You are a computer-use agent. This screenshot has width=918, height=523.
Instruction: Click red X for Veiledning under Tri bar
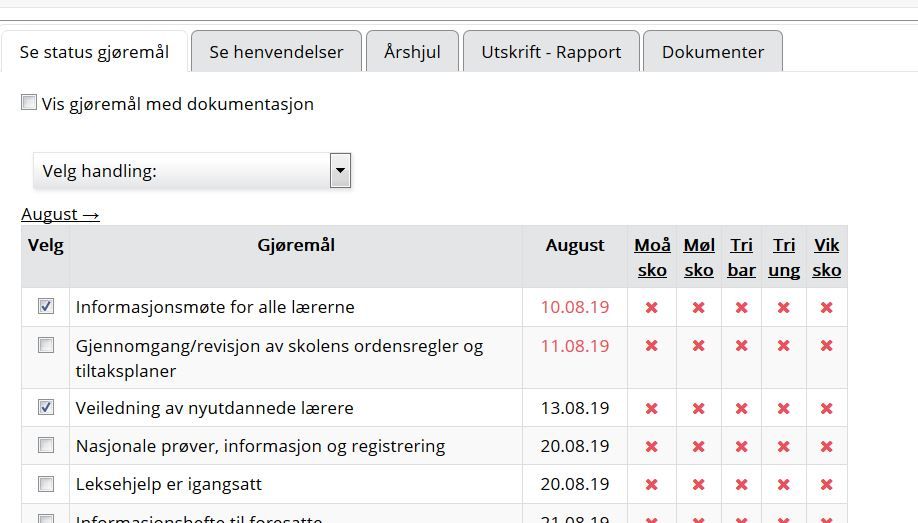tap(741, 408)
